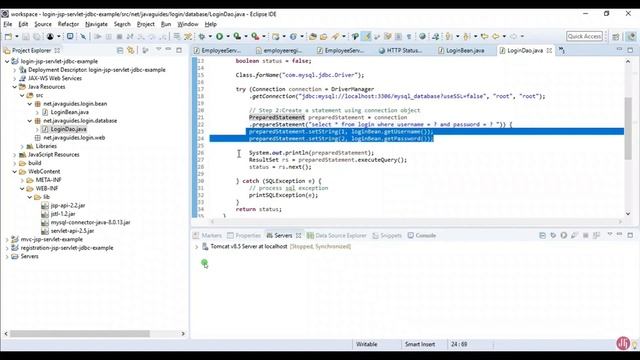Maximize the editor area
This screenshot has height=360, width=640.
[x=630, y=50]
